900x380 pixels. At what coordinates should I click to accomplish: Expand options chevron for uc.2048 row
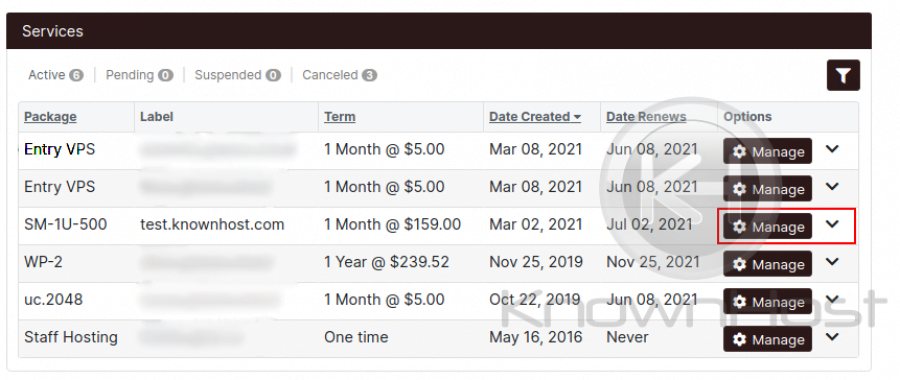[832, 299]
